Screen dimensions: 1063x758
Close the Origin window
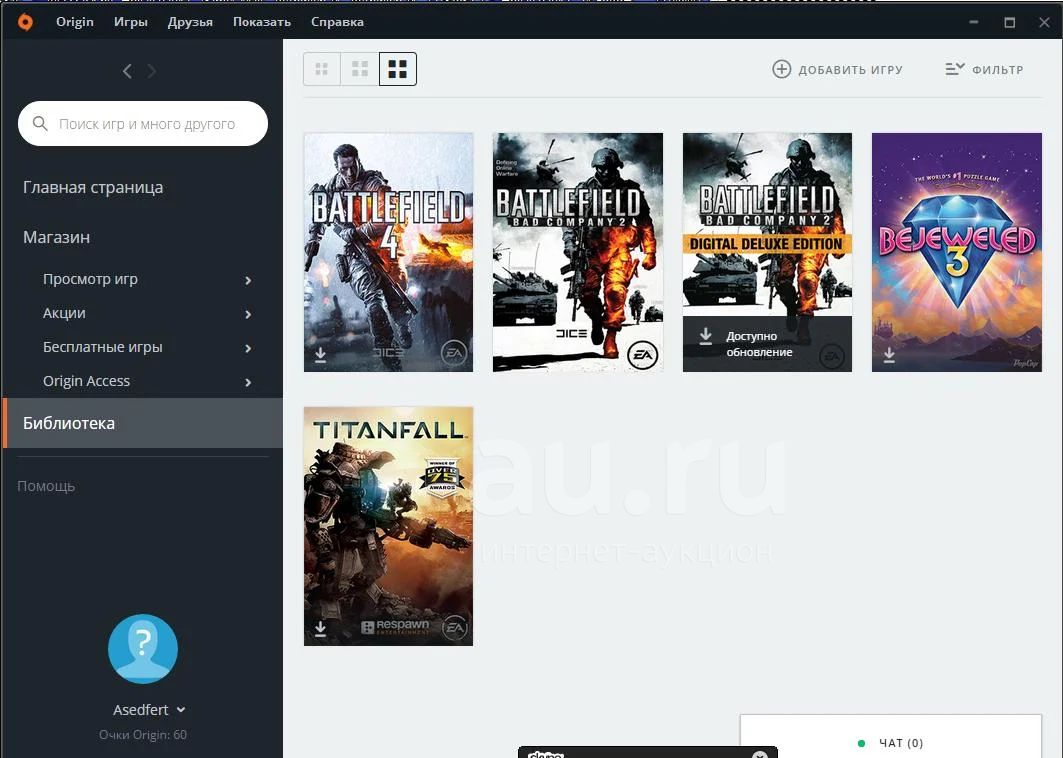point(1045,22)
